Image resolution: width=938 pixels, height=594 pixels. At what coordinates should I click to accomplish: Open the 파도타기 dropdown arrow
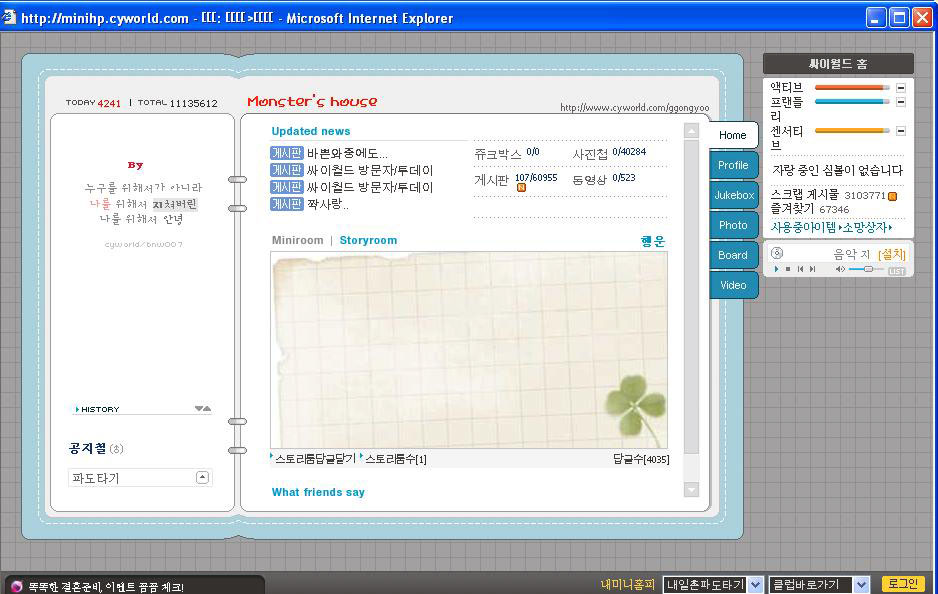pyautogui.click(x=202, y=477)
